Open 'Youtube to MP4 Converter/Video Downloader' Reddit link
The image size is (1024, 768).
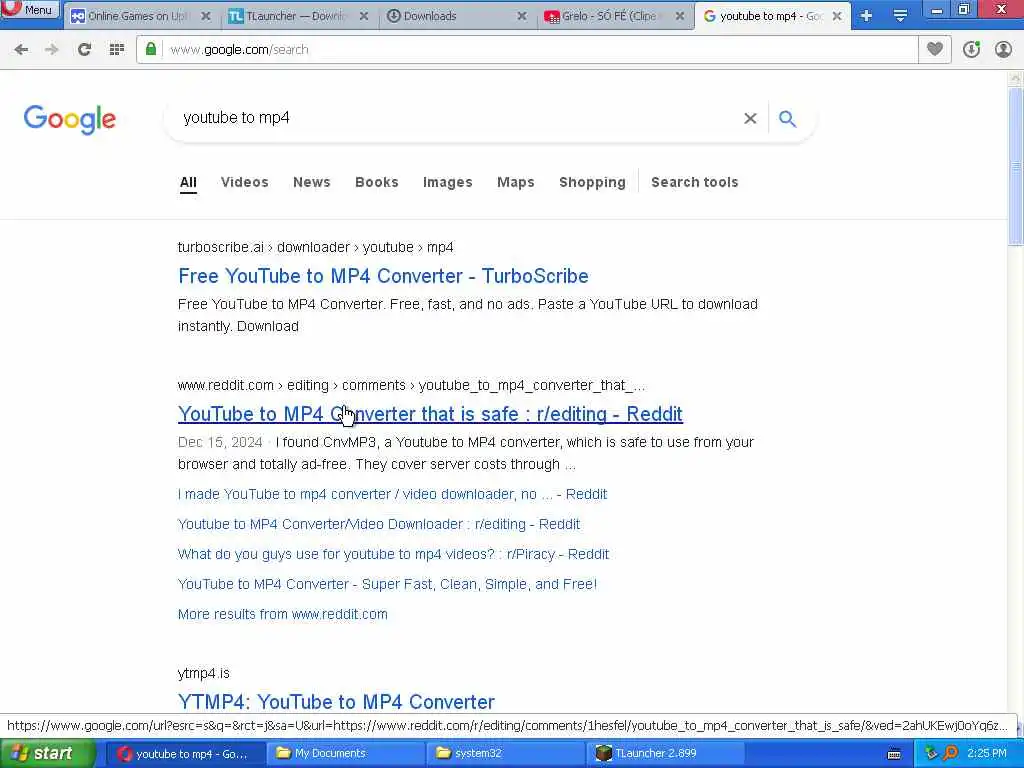point(379,524)
